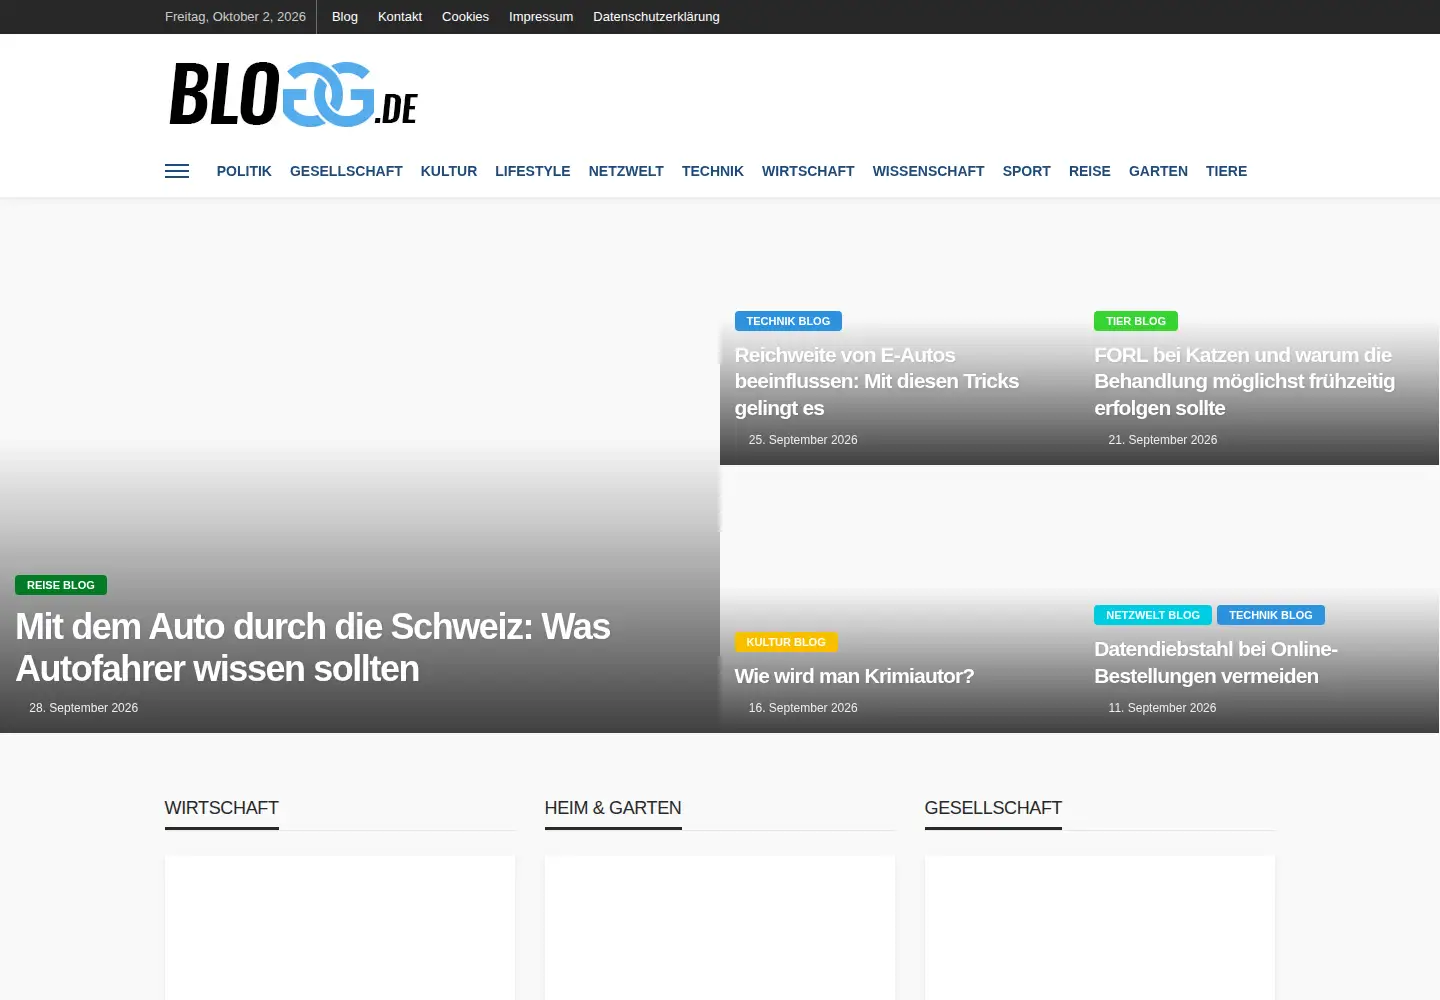Click the date 21. September 2026
Viewport: 1440px width, 1000px height.
click(x=1163, y=440)
